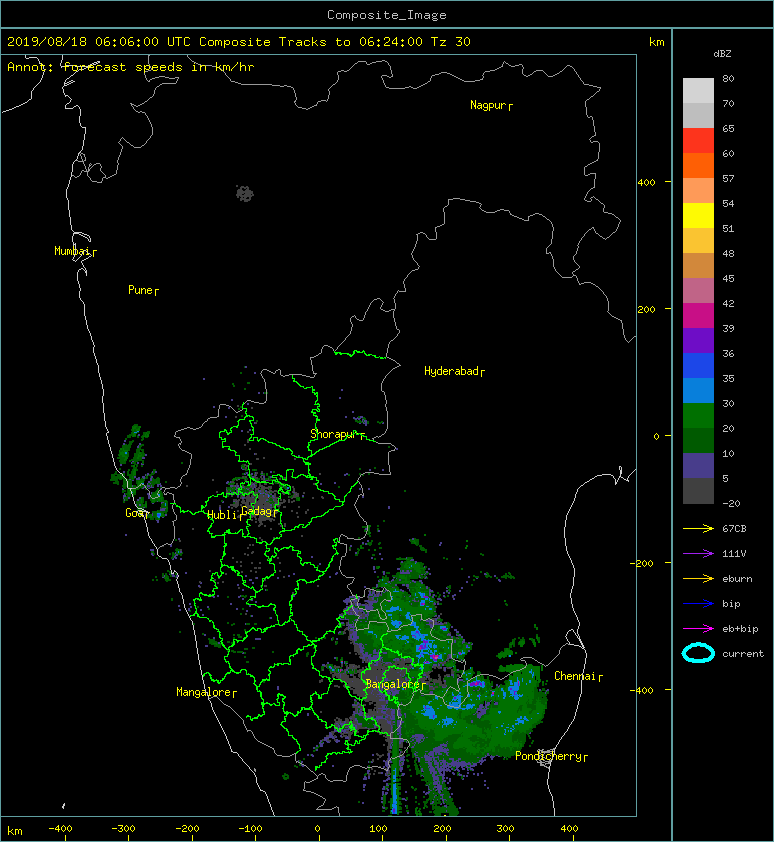Click the Shorapur station label
This screenshot has width=774, height=842.
click(x=334, y=434)
